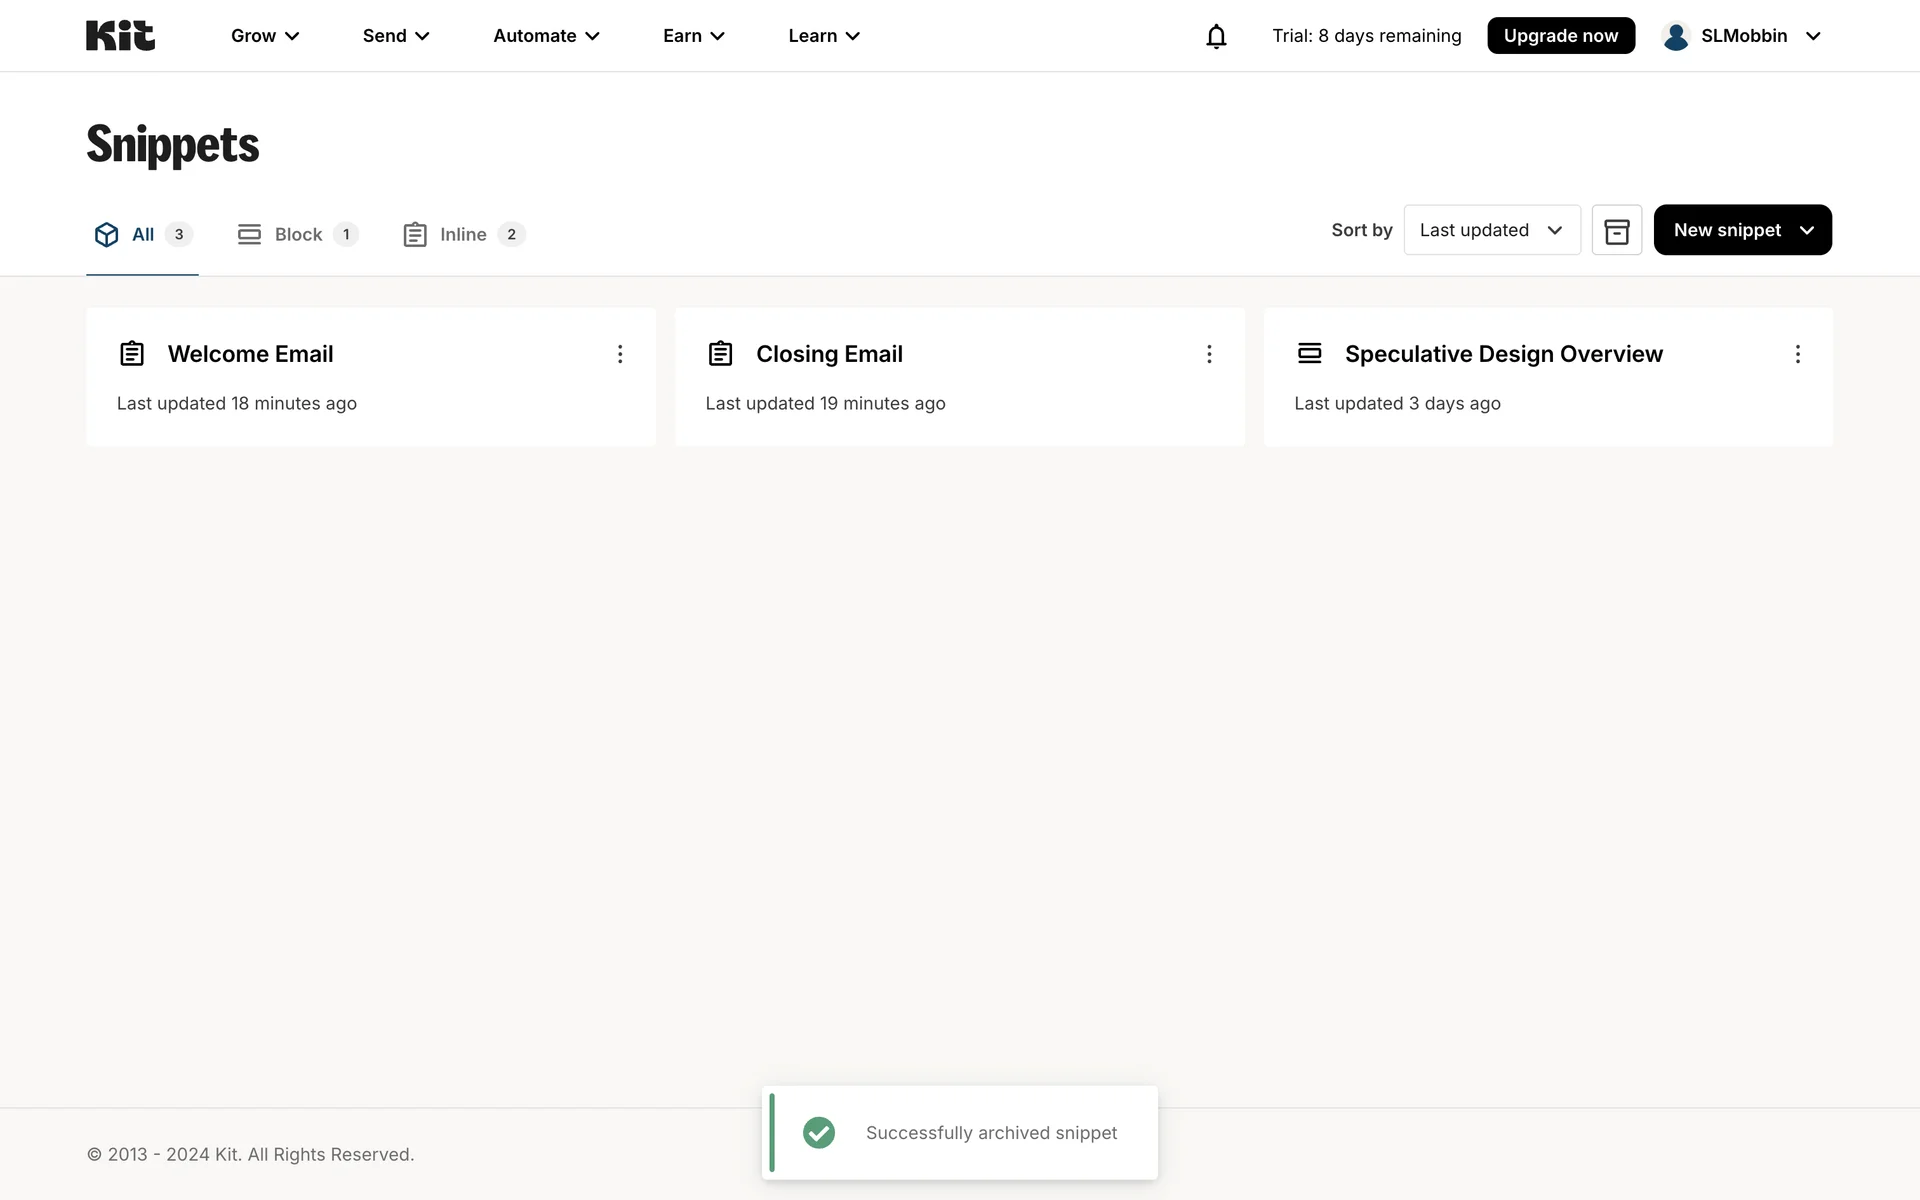Open the notifications bell
Viewport: 1920px width, 1200px height.
point(1216,36)
